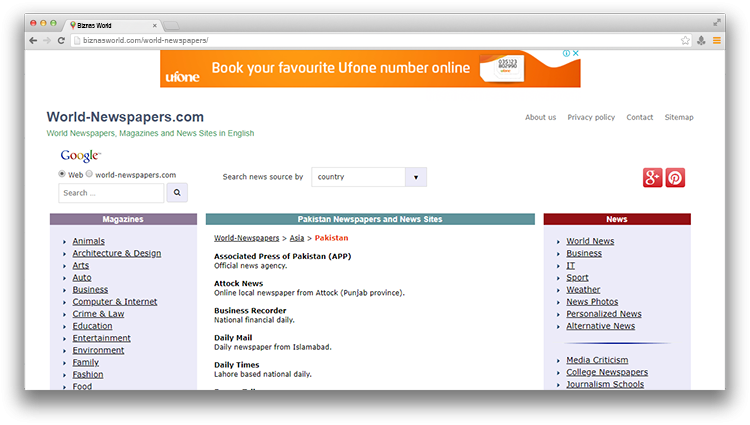This screenshot has height=425, width=750.
Task: Open the Fashion magazines link
Action: (x=88, y=374)
